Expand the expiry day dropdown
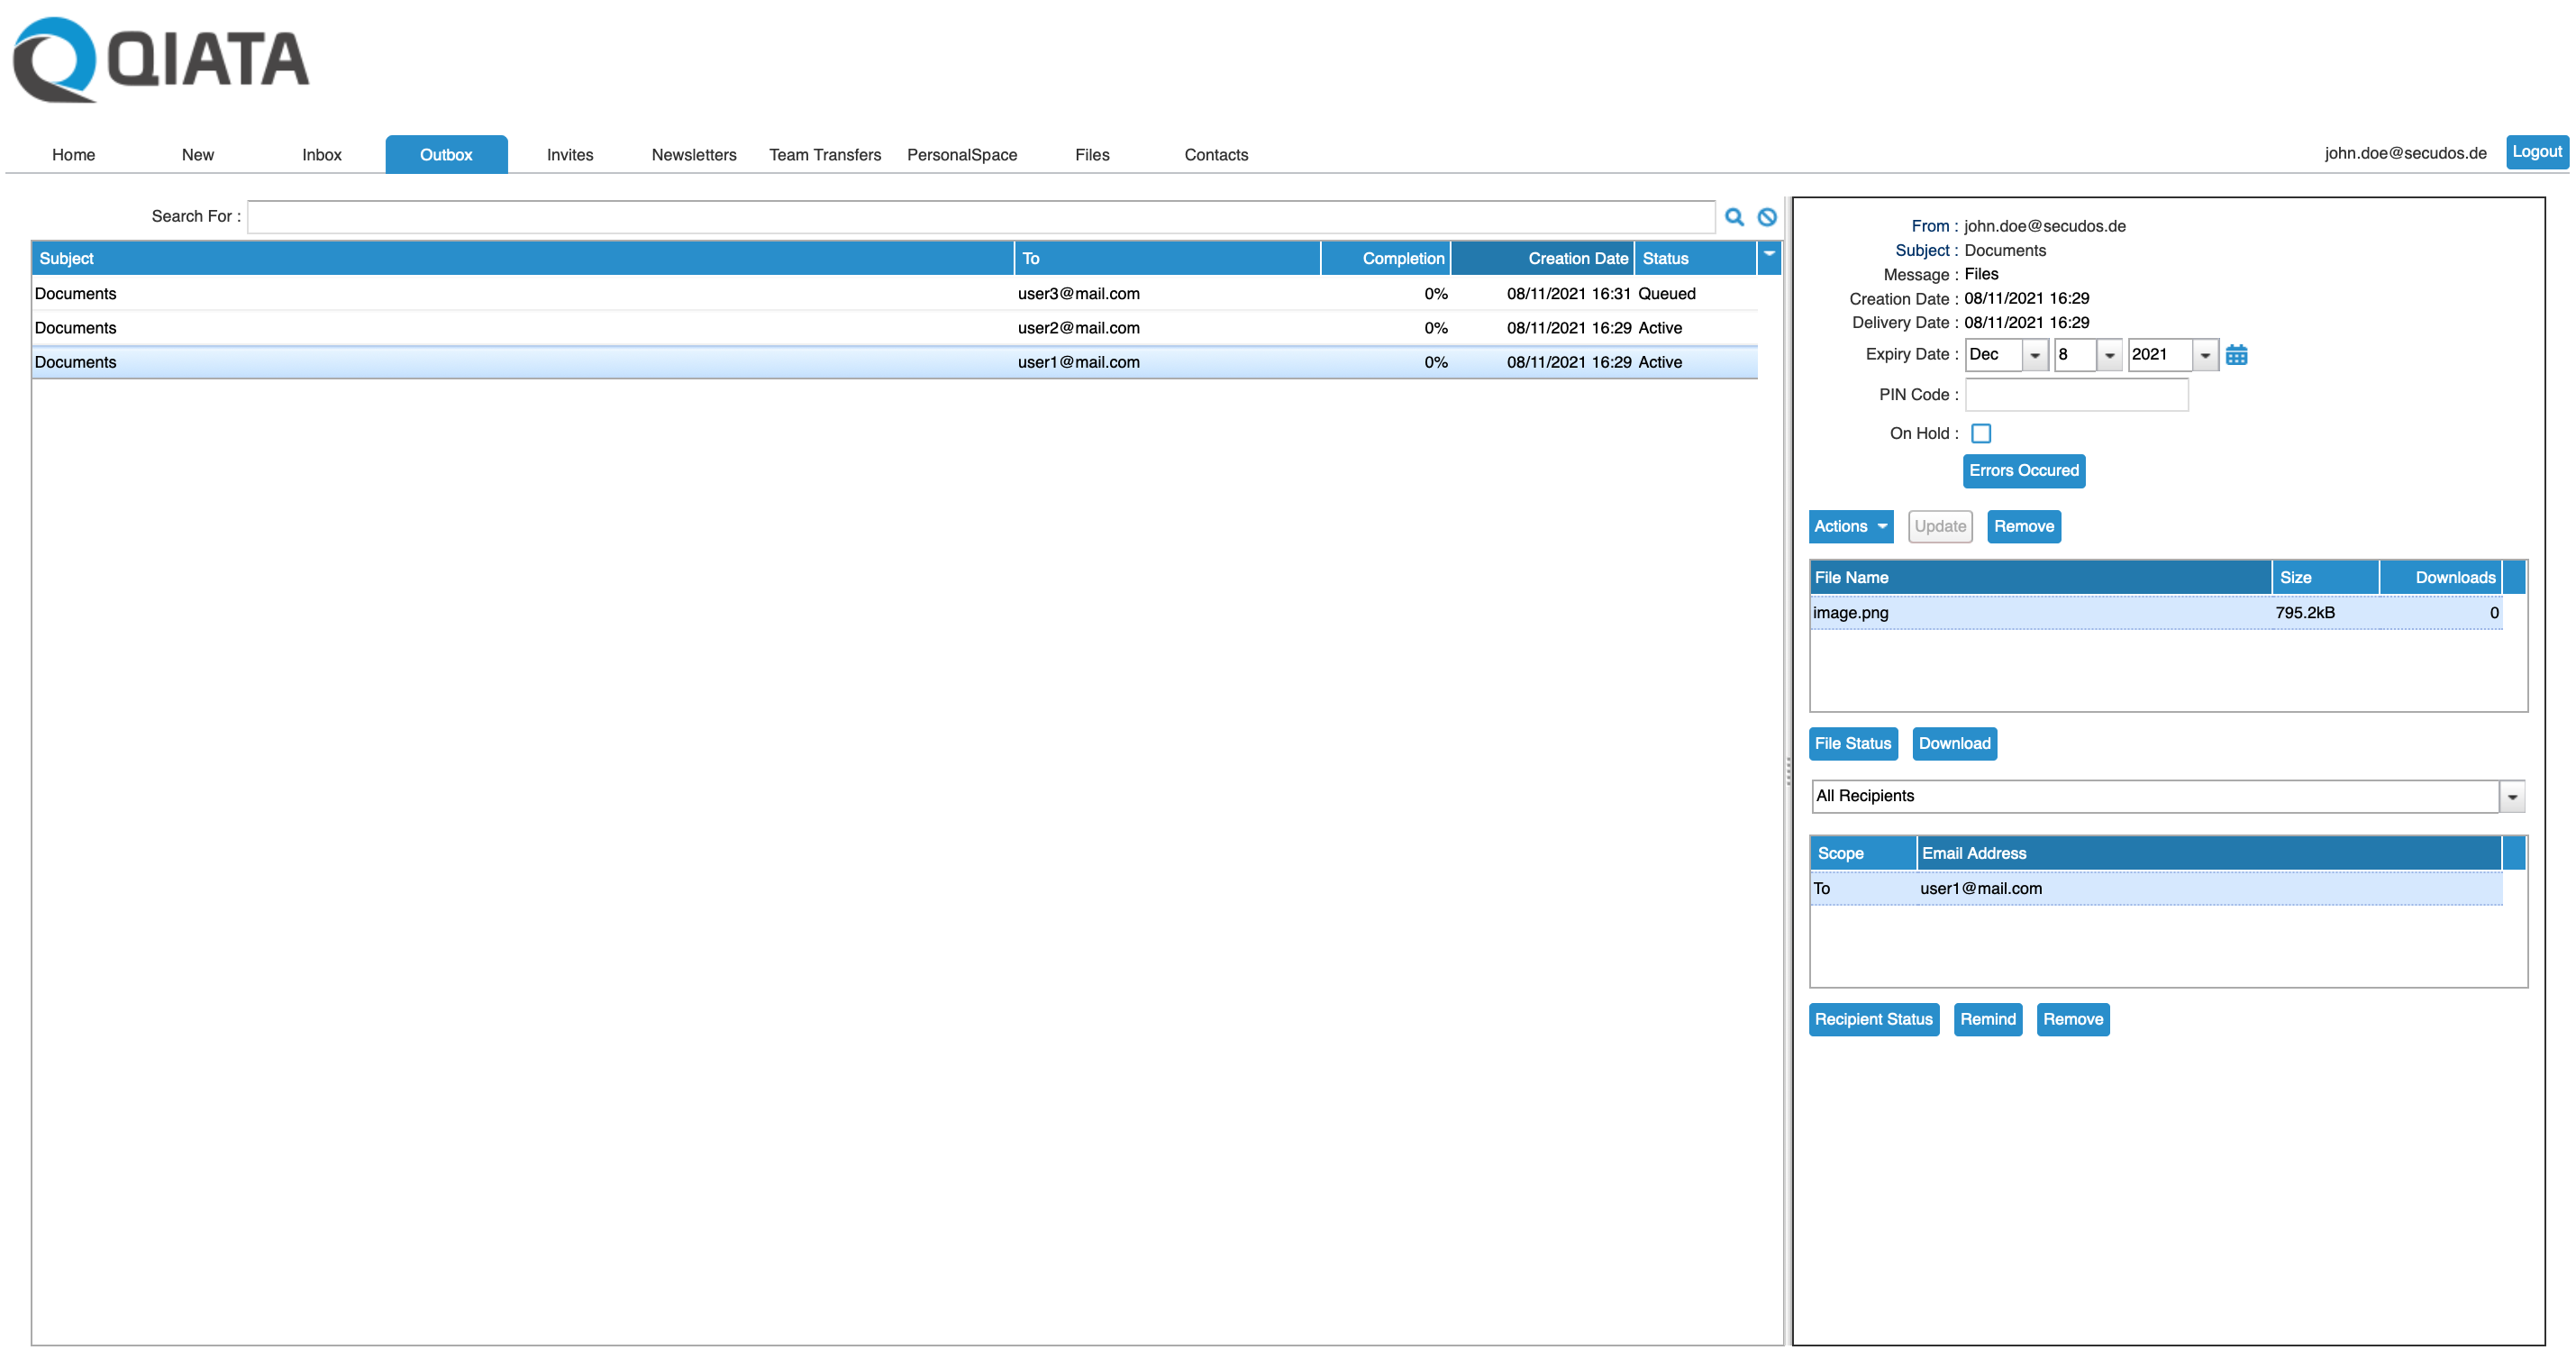 [2109, 355]
